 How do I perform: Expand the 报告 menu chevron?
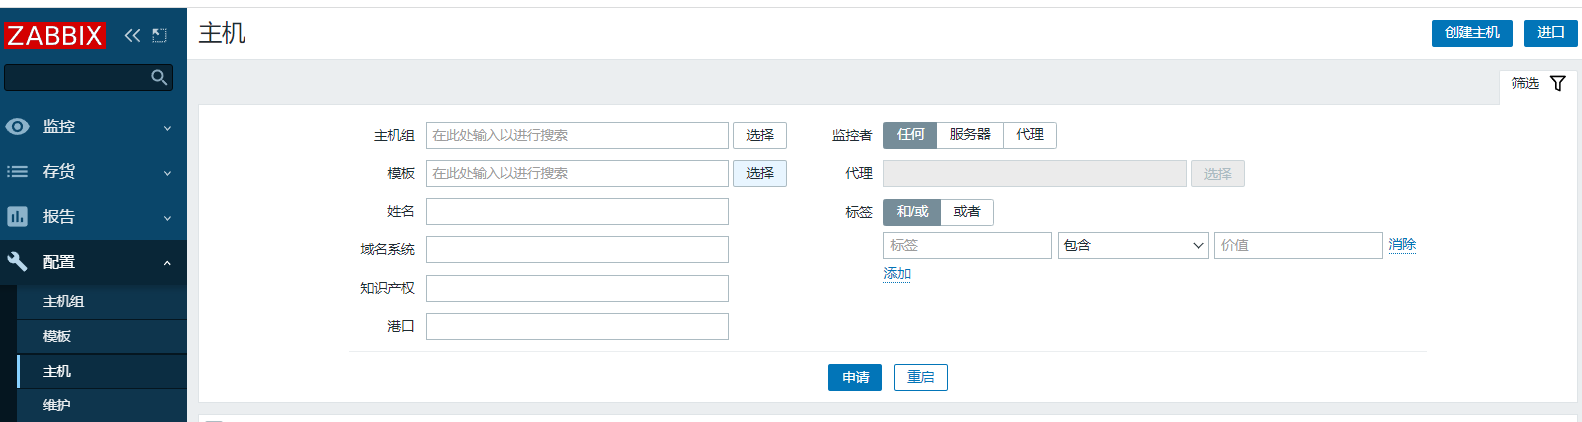[x=167, y=218]
